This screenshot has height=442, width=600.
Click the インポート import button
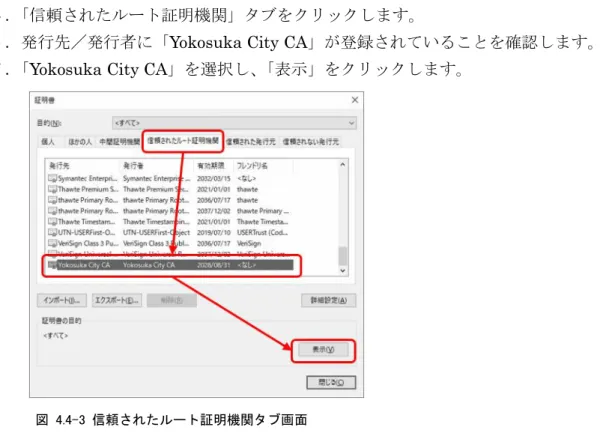pyautogui.click(x=62, y=300)
